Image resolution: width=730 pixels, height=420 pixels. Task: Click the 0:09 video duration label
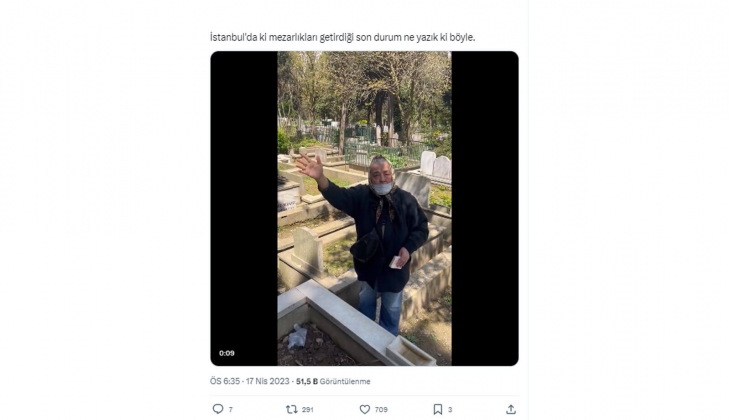click(226, 353)
